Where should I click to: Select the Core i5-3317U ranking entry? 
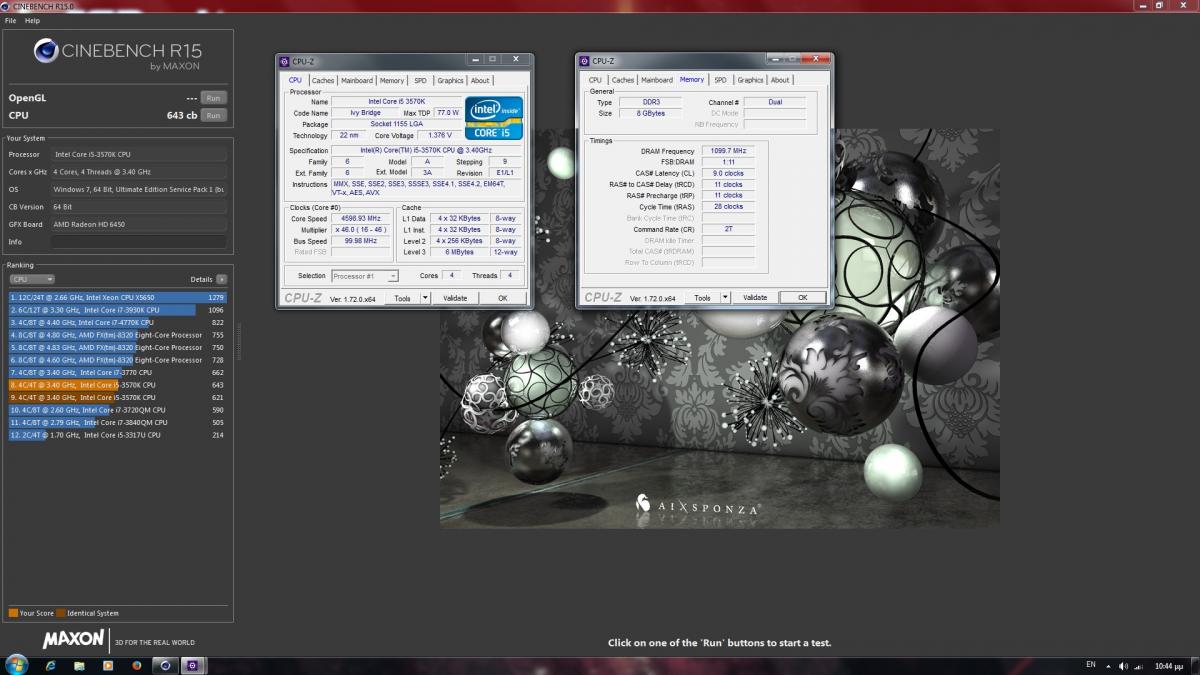[118, 435]
